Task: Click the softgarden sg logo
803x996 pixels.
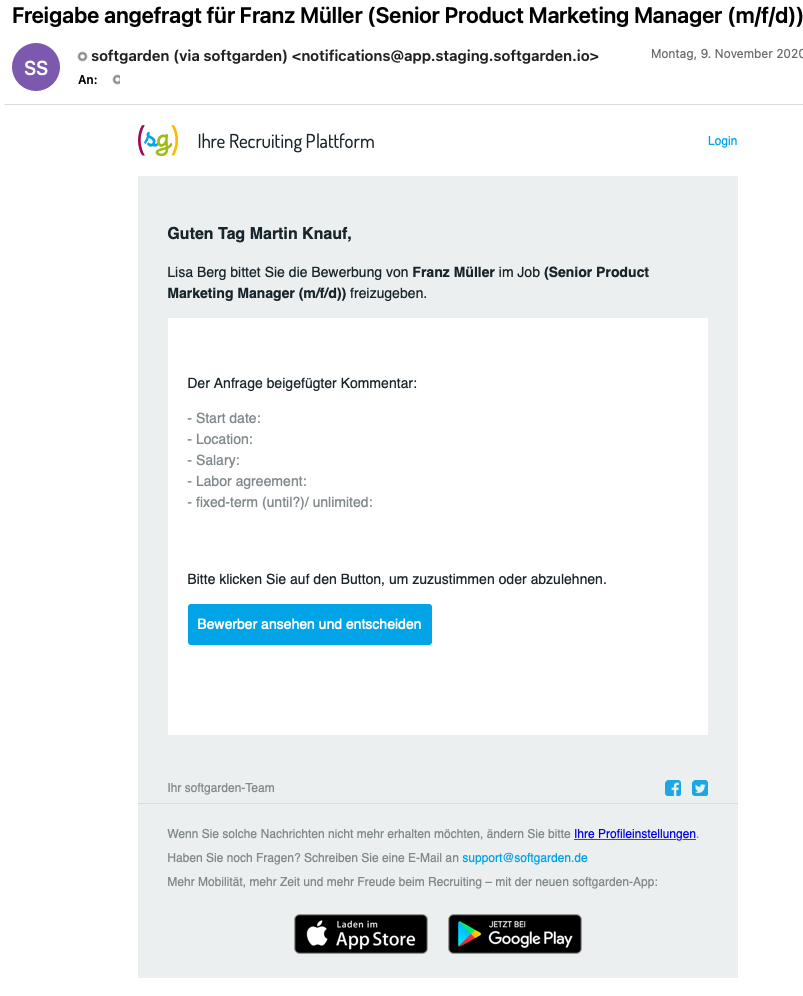Action: click(x=158, y=141)
